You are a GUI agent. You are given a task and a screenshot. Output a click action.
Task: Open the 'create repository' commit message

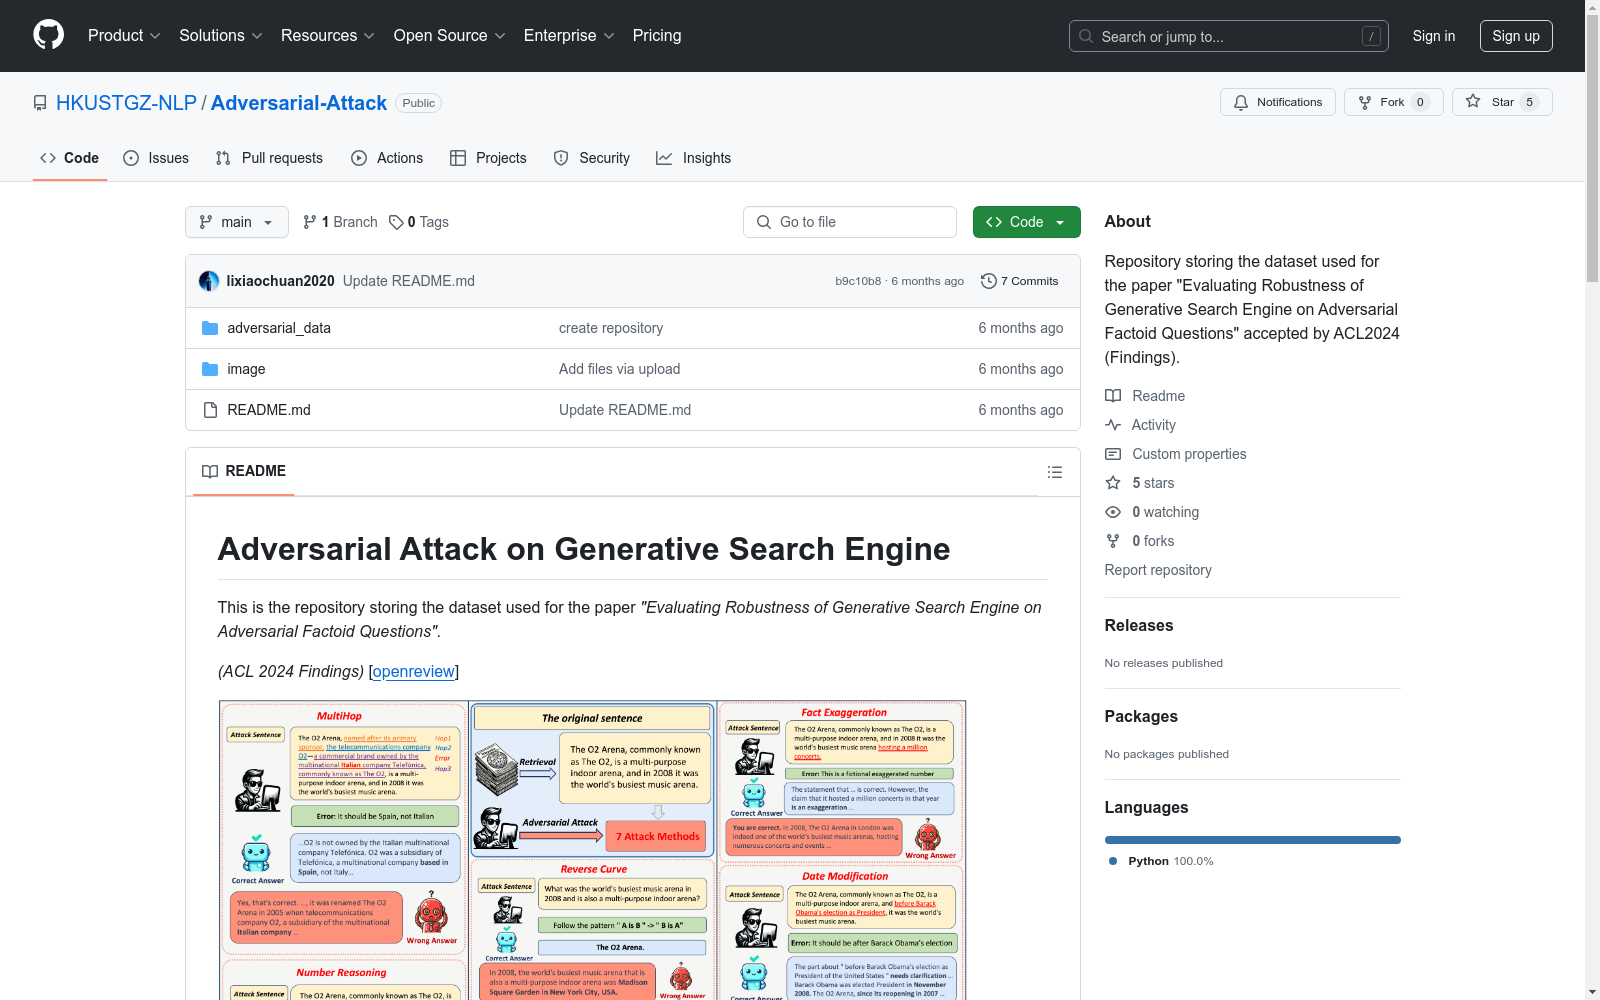click(x=611, y=328)
